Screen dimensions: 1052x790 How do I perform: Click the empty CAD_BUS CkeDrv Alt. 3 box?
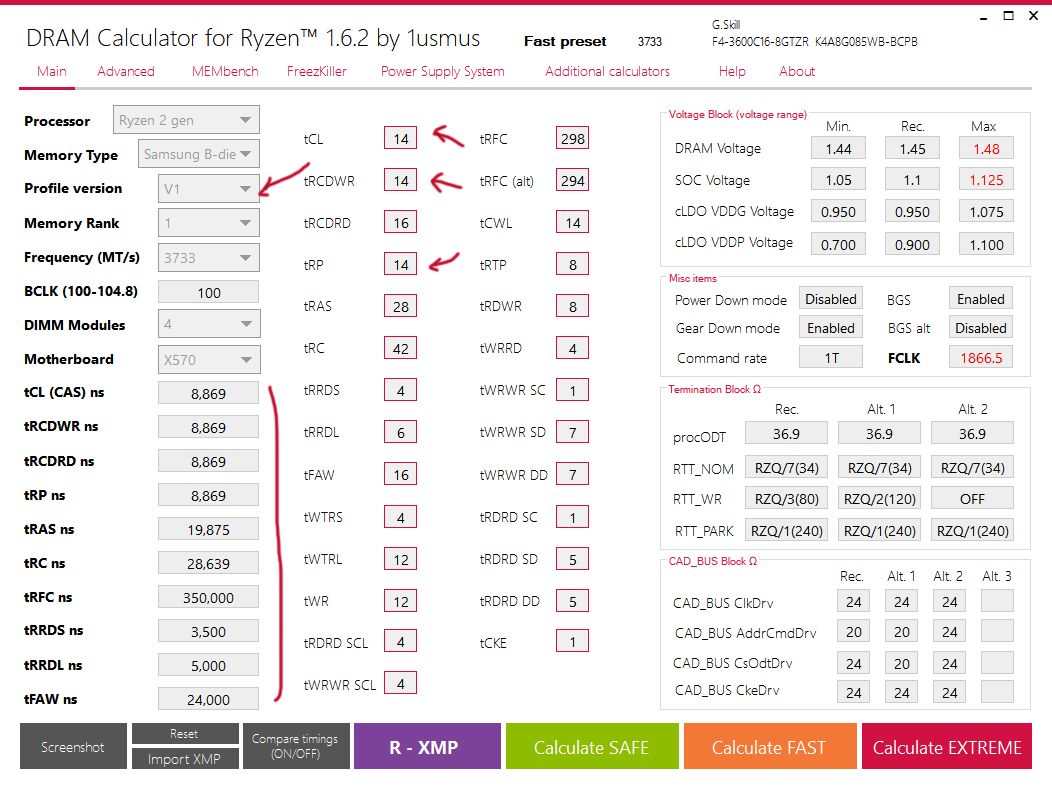pos(997,691)
